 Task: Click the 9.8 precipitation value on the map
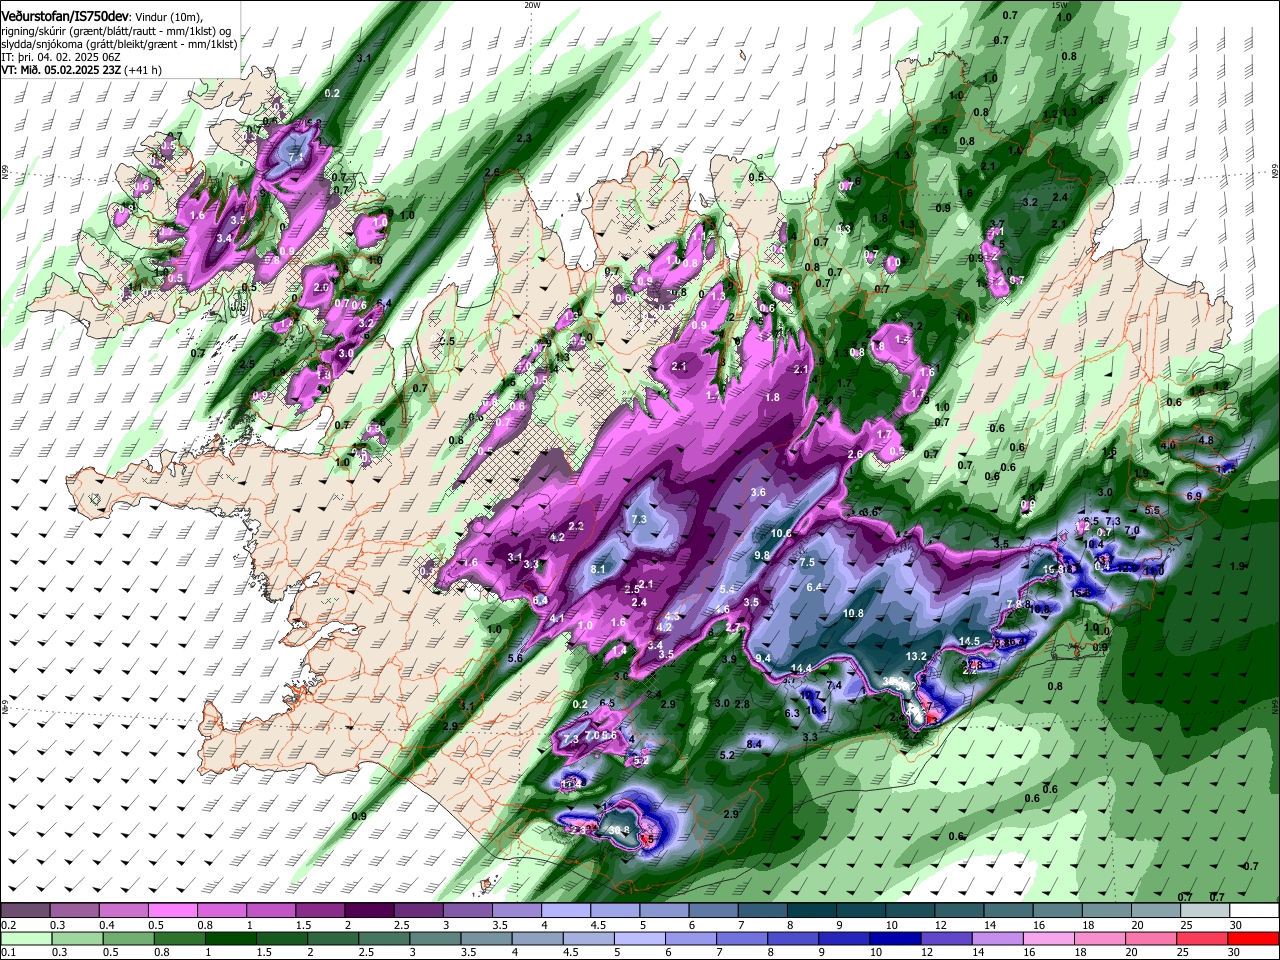pos(762,555)
